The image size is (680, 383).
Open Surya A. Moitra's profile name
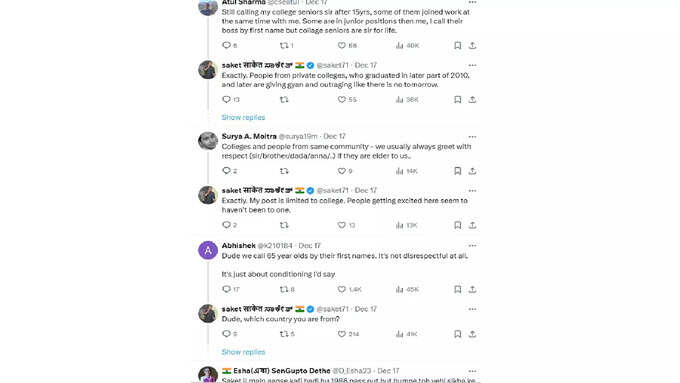249,136
